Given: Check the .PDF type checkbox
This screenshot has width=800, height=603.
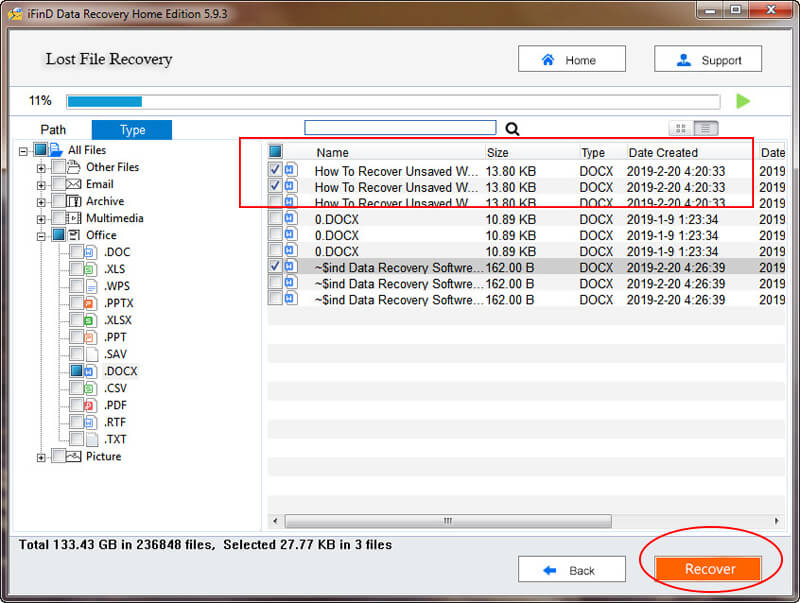Looking at the screenshot, I should 77,405.
